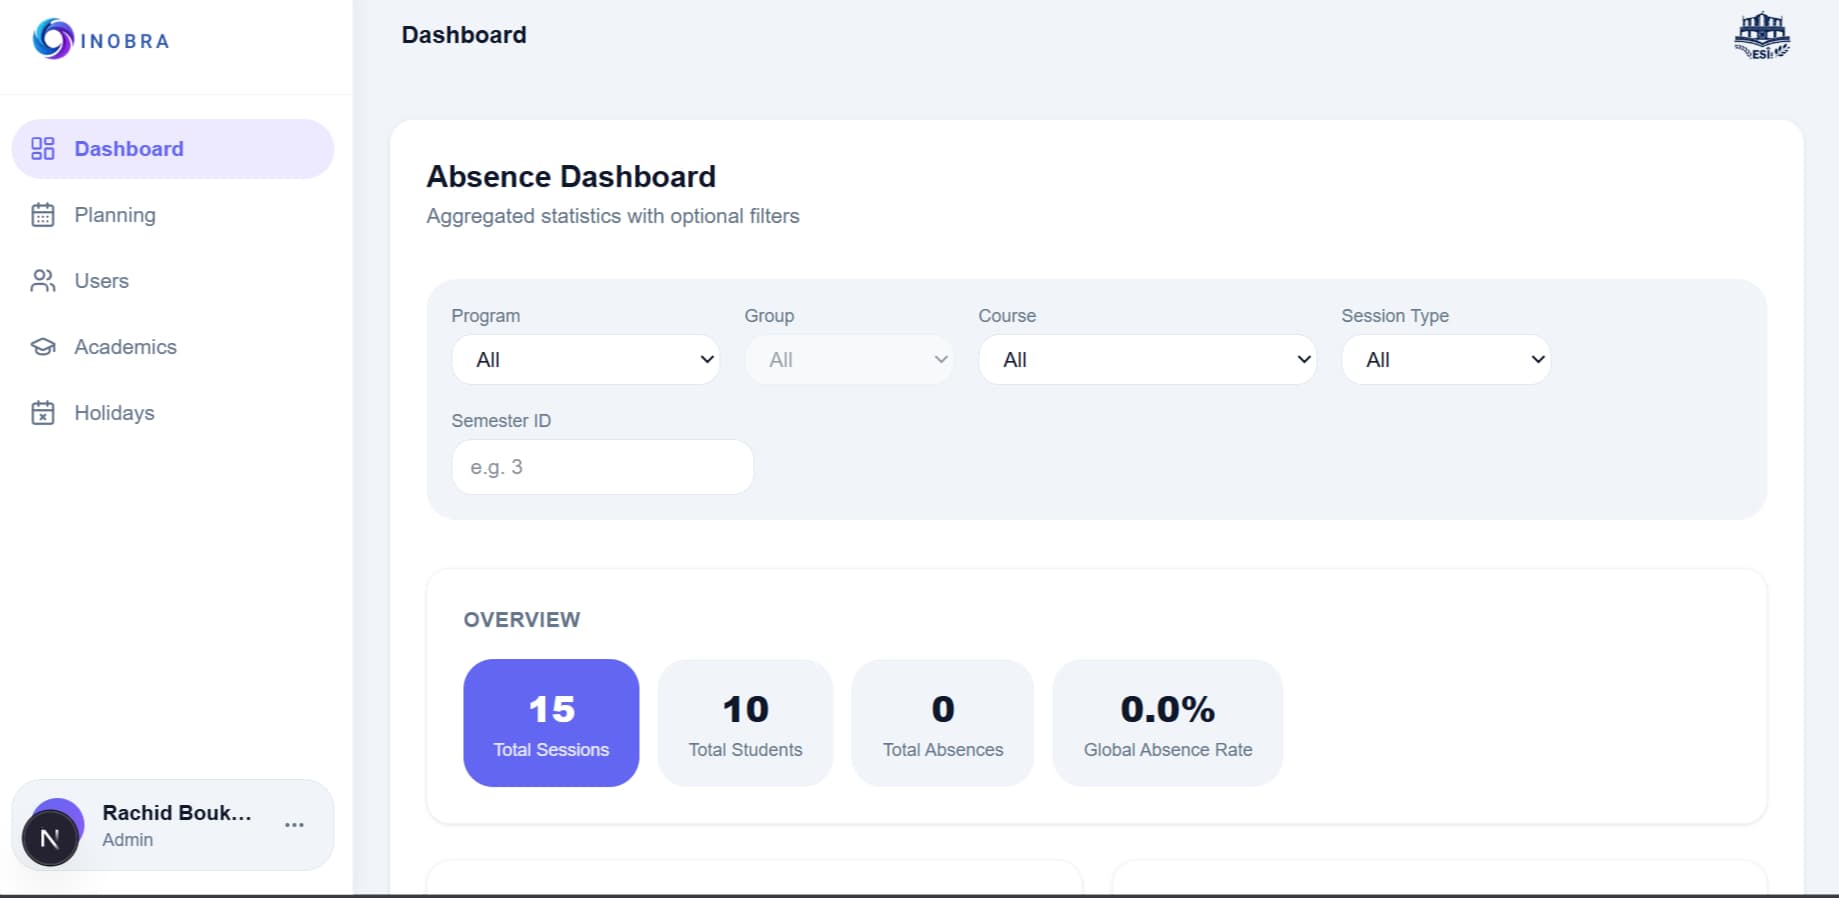Click the 'Course' filter label
The height and width of the screenshot is (898, 1839).
point(1007,316)
